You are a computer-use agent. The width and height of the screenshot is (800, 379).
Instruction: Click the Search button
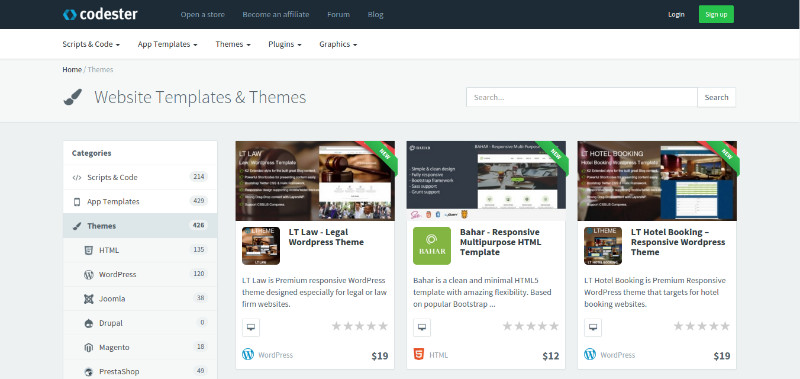pos(716,97)
